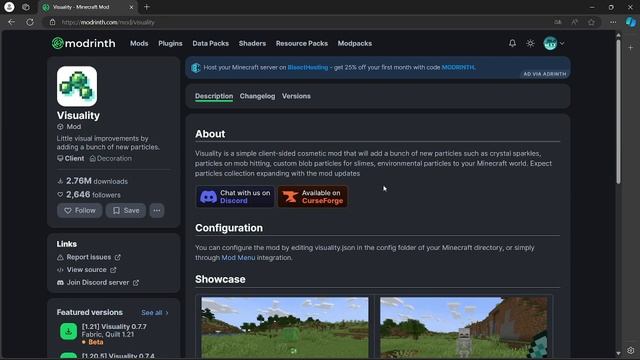Viewport: 640px width, 360px height.
Task: Open the Mod Menu link
Action: (x=238, y=258)
